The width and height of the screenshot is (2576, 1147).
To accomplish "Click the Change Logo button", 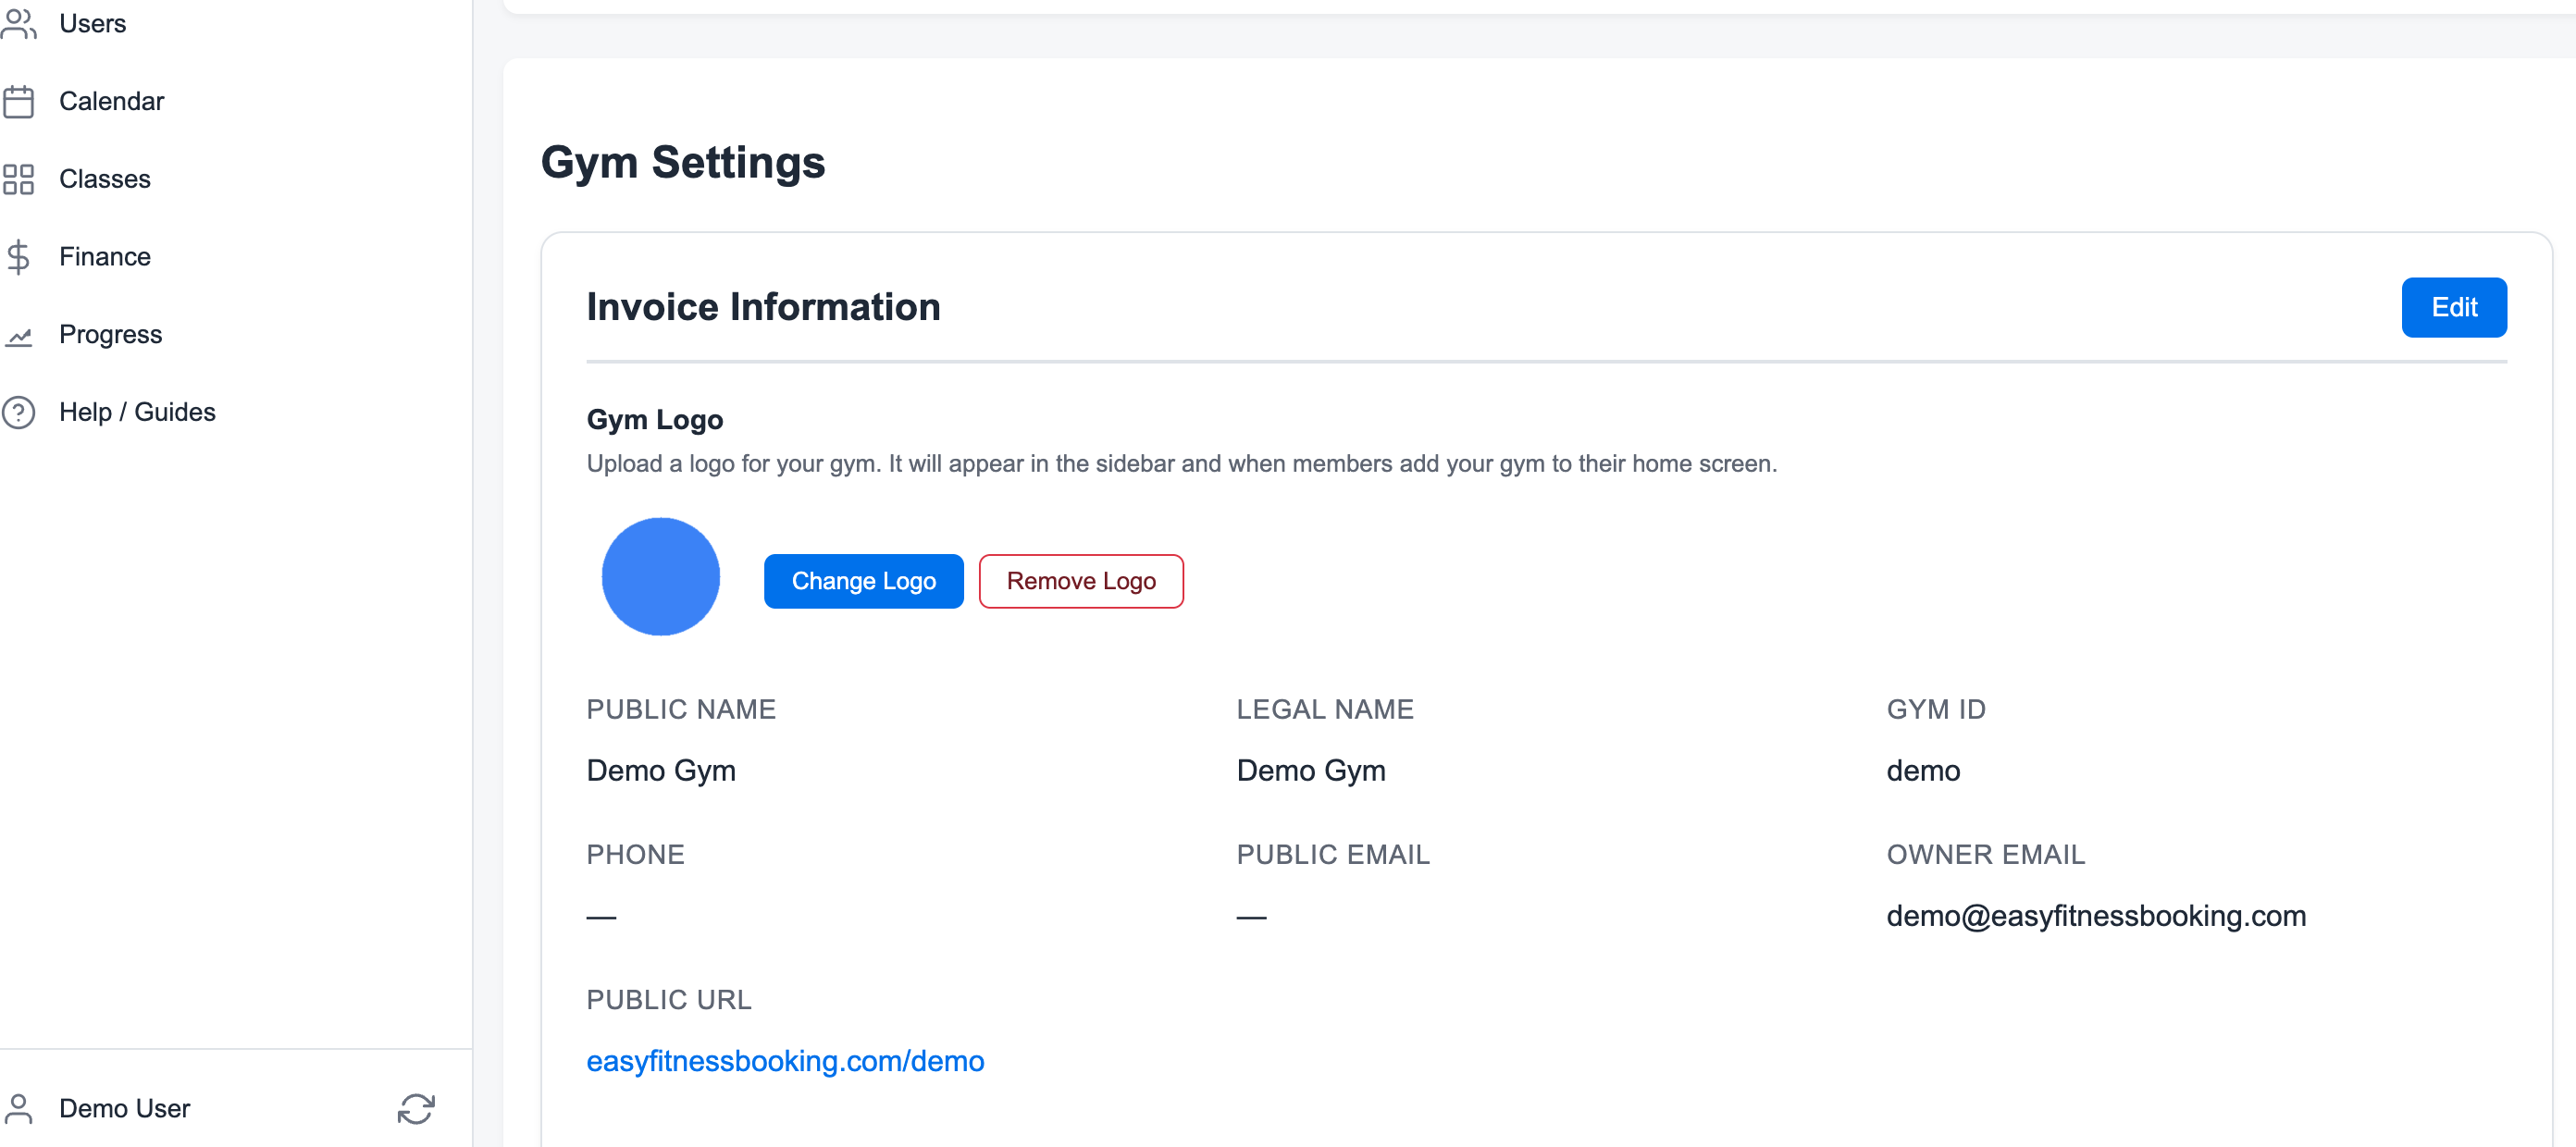I will (x=863, y=581).
